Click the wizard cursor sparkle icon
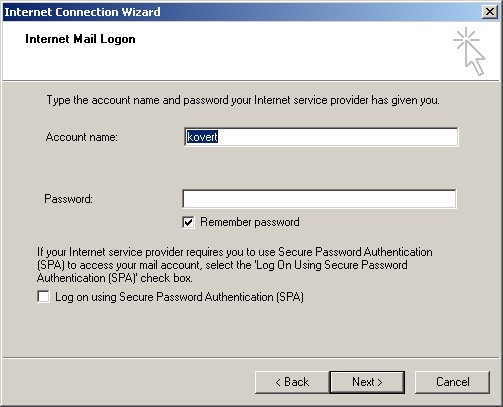 tap(469, 52)
